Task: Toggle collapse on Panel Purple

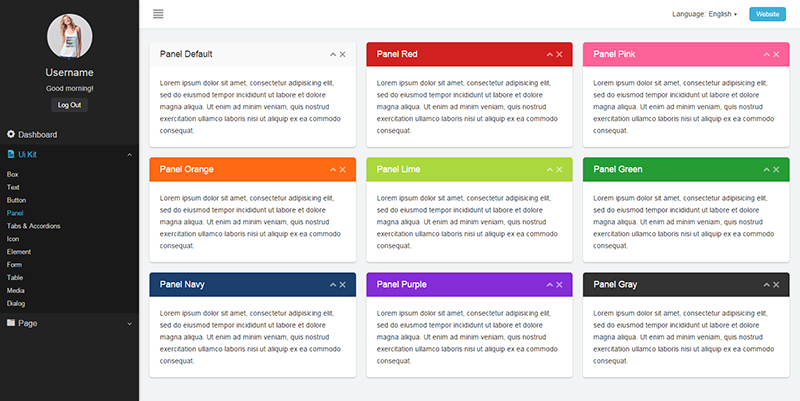Action: [549, 285]
